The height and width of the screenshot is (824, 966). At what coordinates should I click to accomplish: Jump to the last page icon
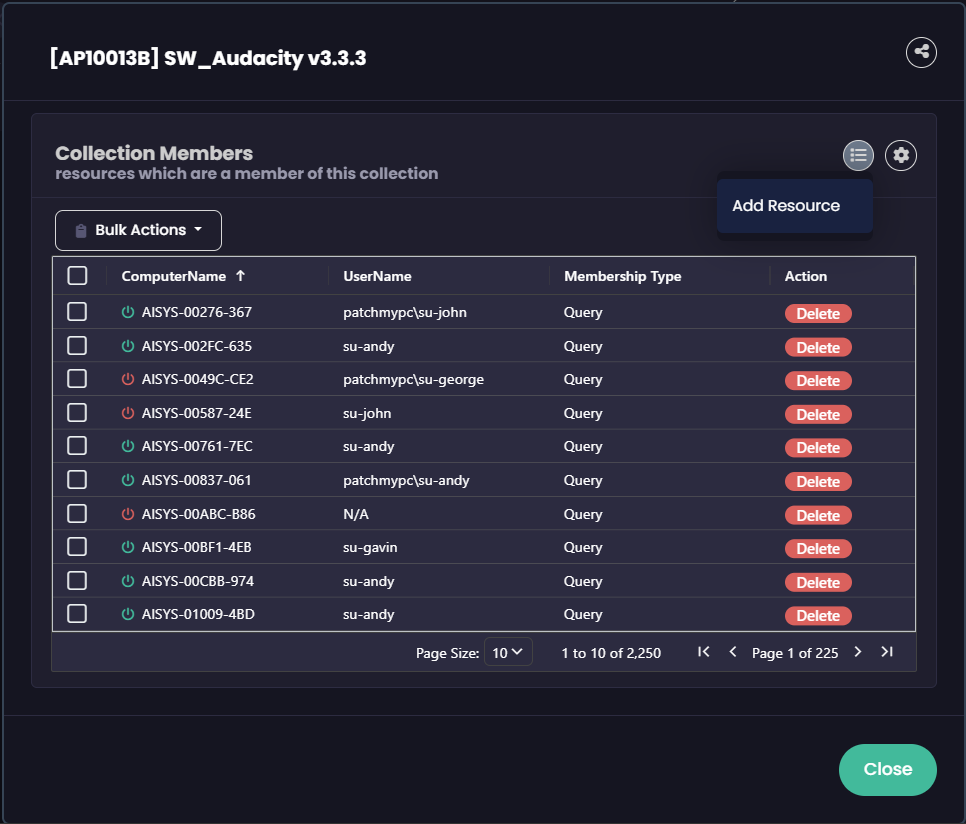point(886,652)
